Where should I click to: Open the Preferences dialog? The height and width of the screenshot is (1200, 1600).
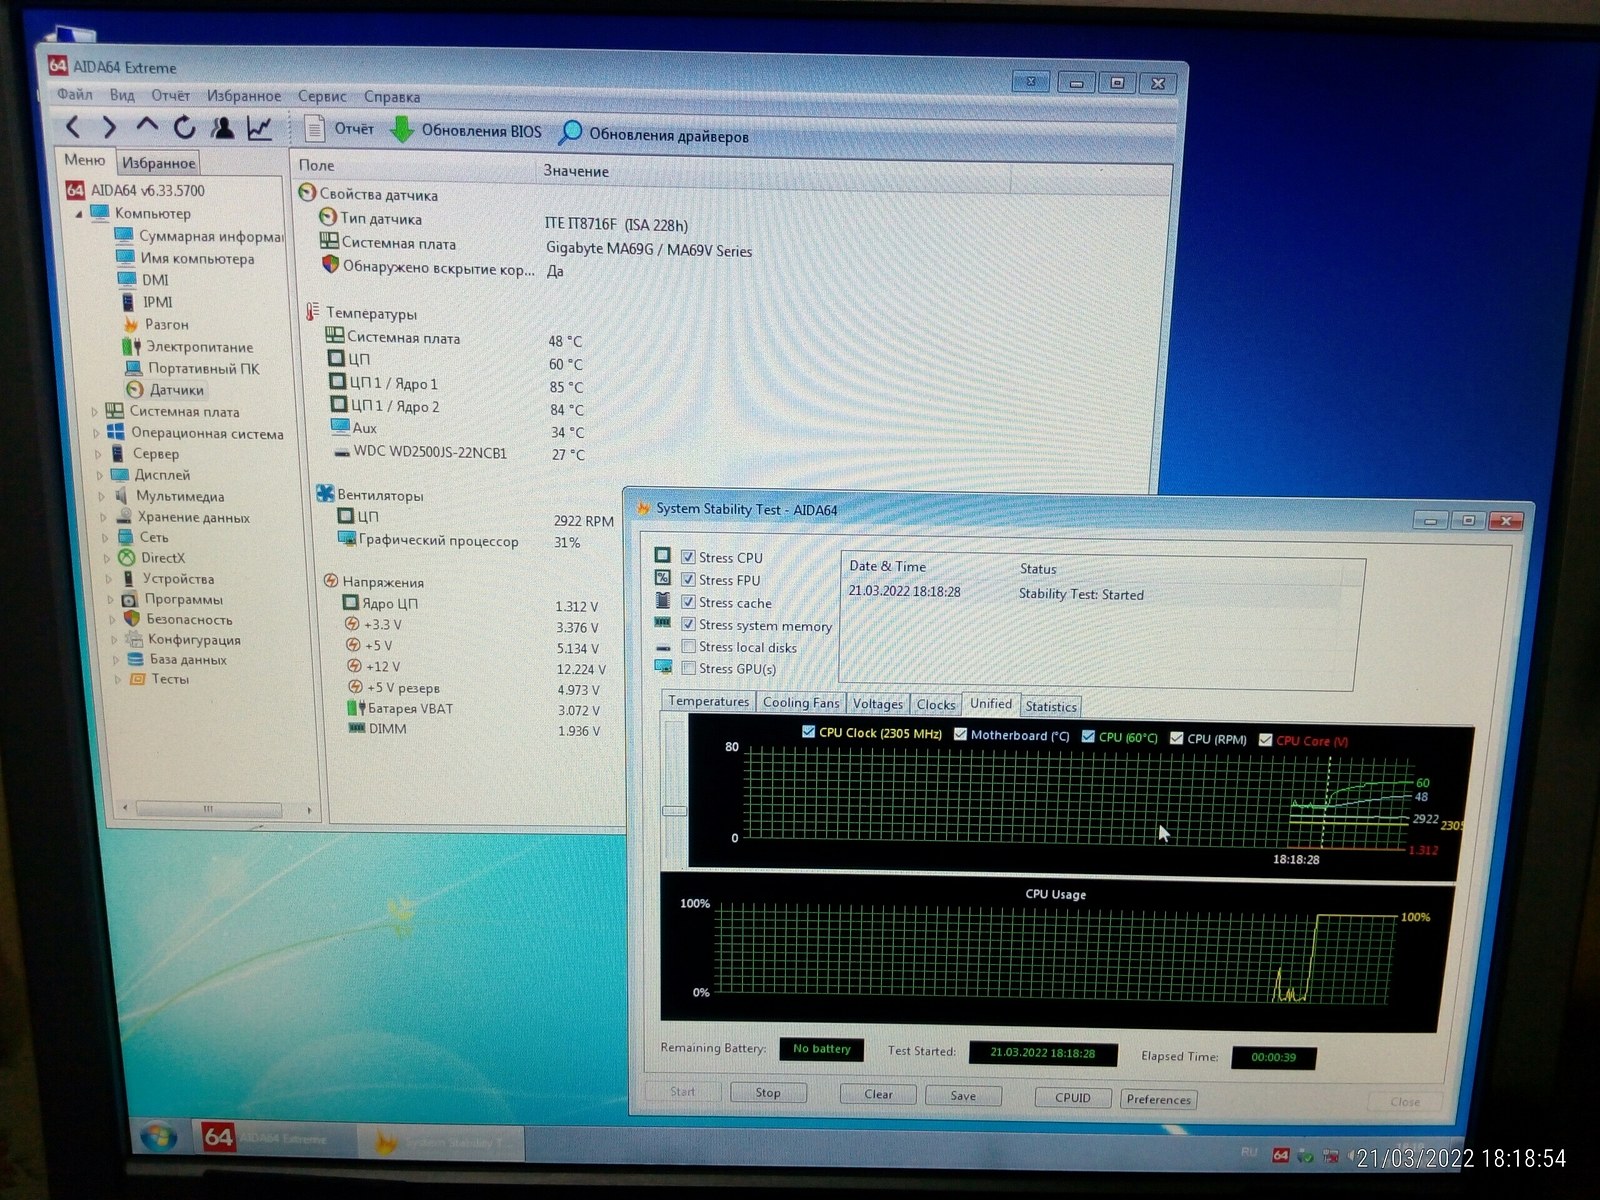[x=1159, y=1100]
